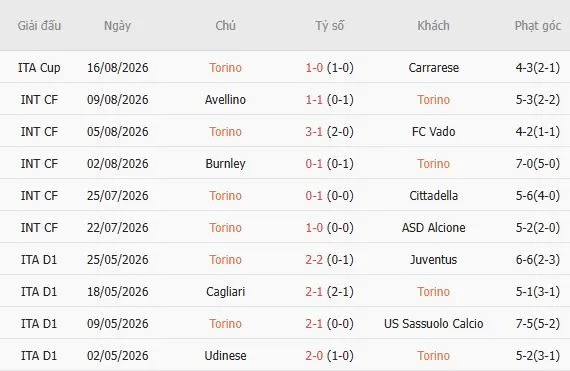This screenshot has width=570, height=371.
Task: Open Cittadella team link
Action: pyautogui.click(x=433, y=195)
